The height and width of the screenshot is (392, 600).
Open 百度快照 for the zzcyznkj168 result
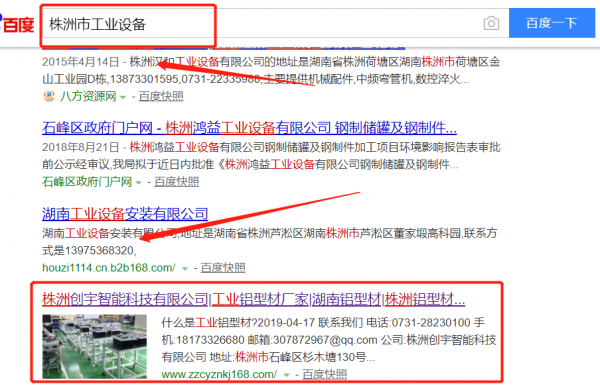324,374
